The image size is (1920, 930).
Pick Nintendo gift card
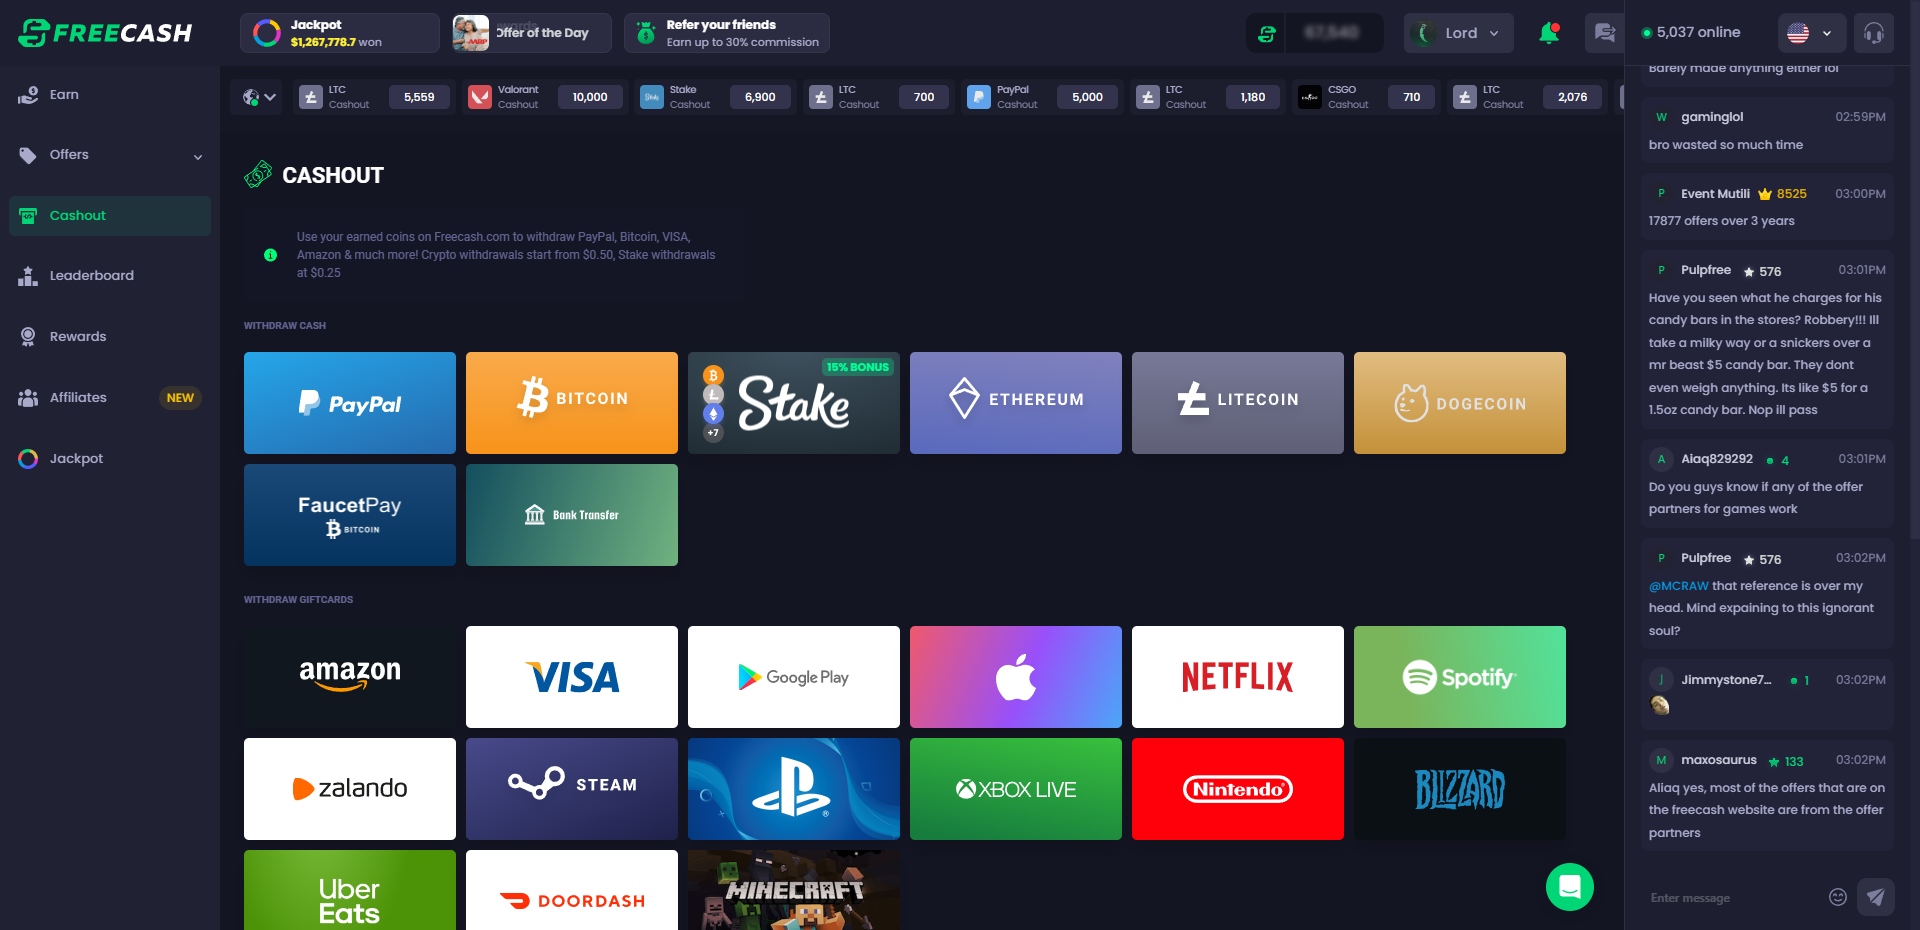point(1238,789)
